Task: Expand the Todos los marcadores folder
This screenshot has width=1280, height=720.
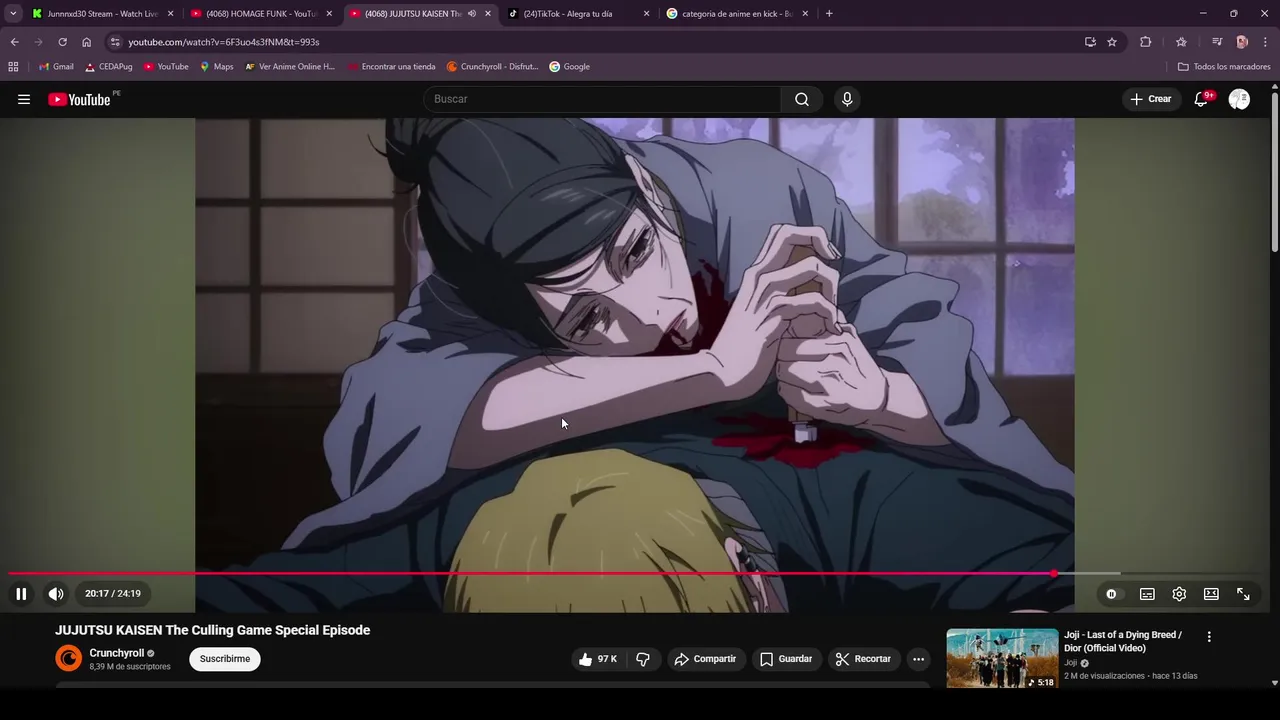Action: (x=1224, y=67)
